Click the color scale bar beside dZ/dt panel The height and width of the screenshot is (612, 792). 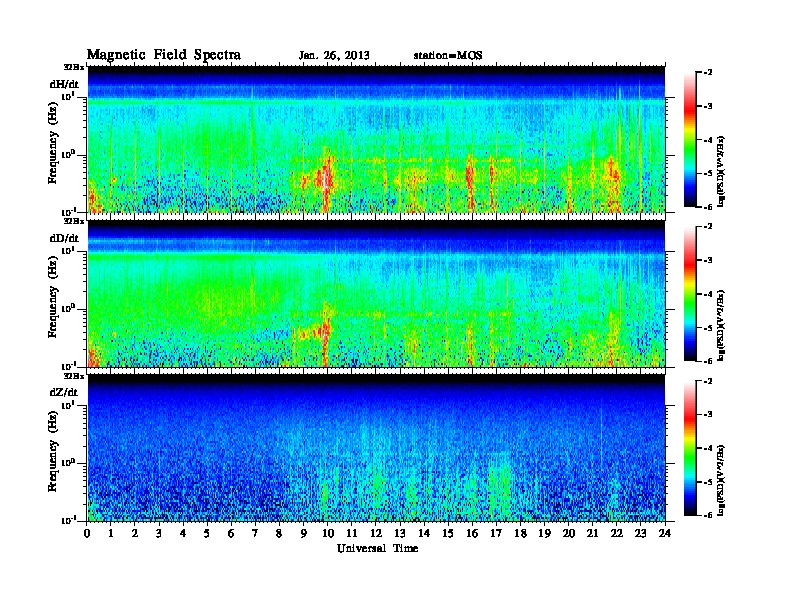[690, 448]
